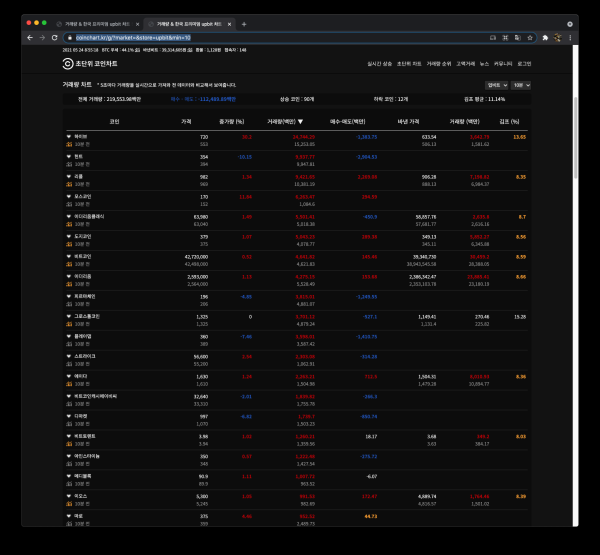The image size is (600, 555).
Task: Open chart icon in 모스코인 row priced 170
Action: click(69, 204)
